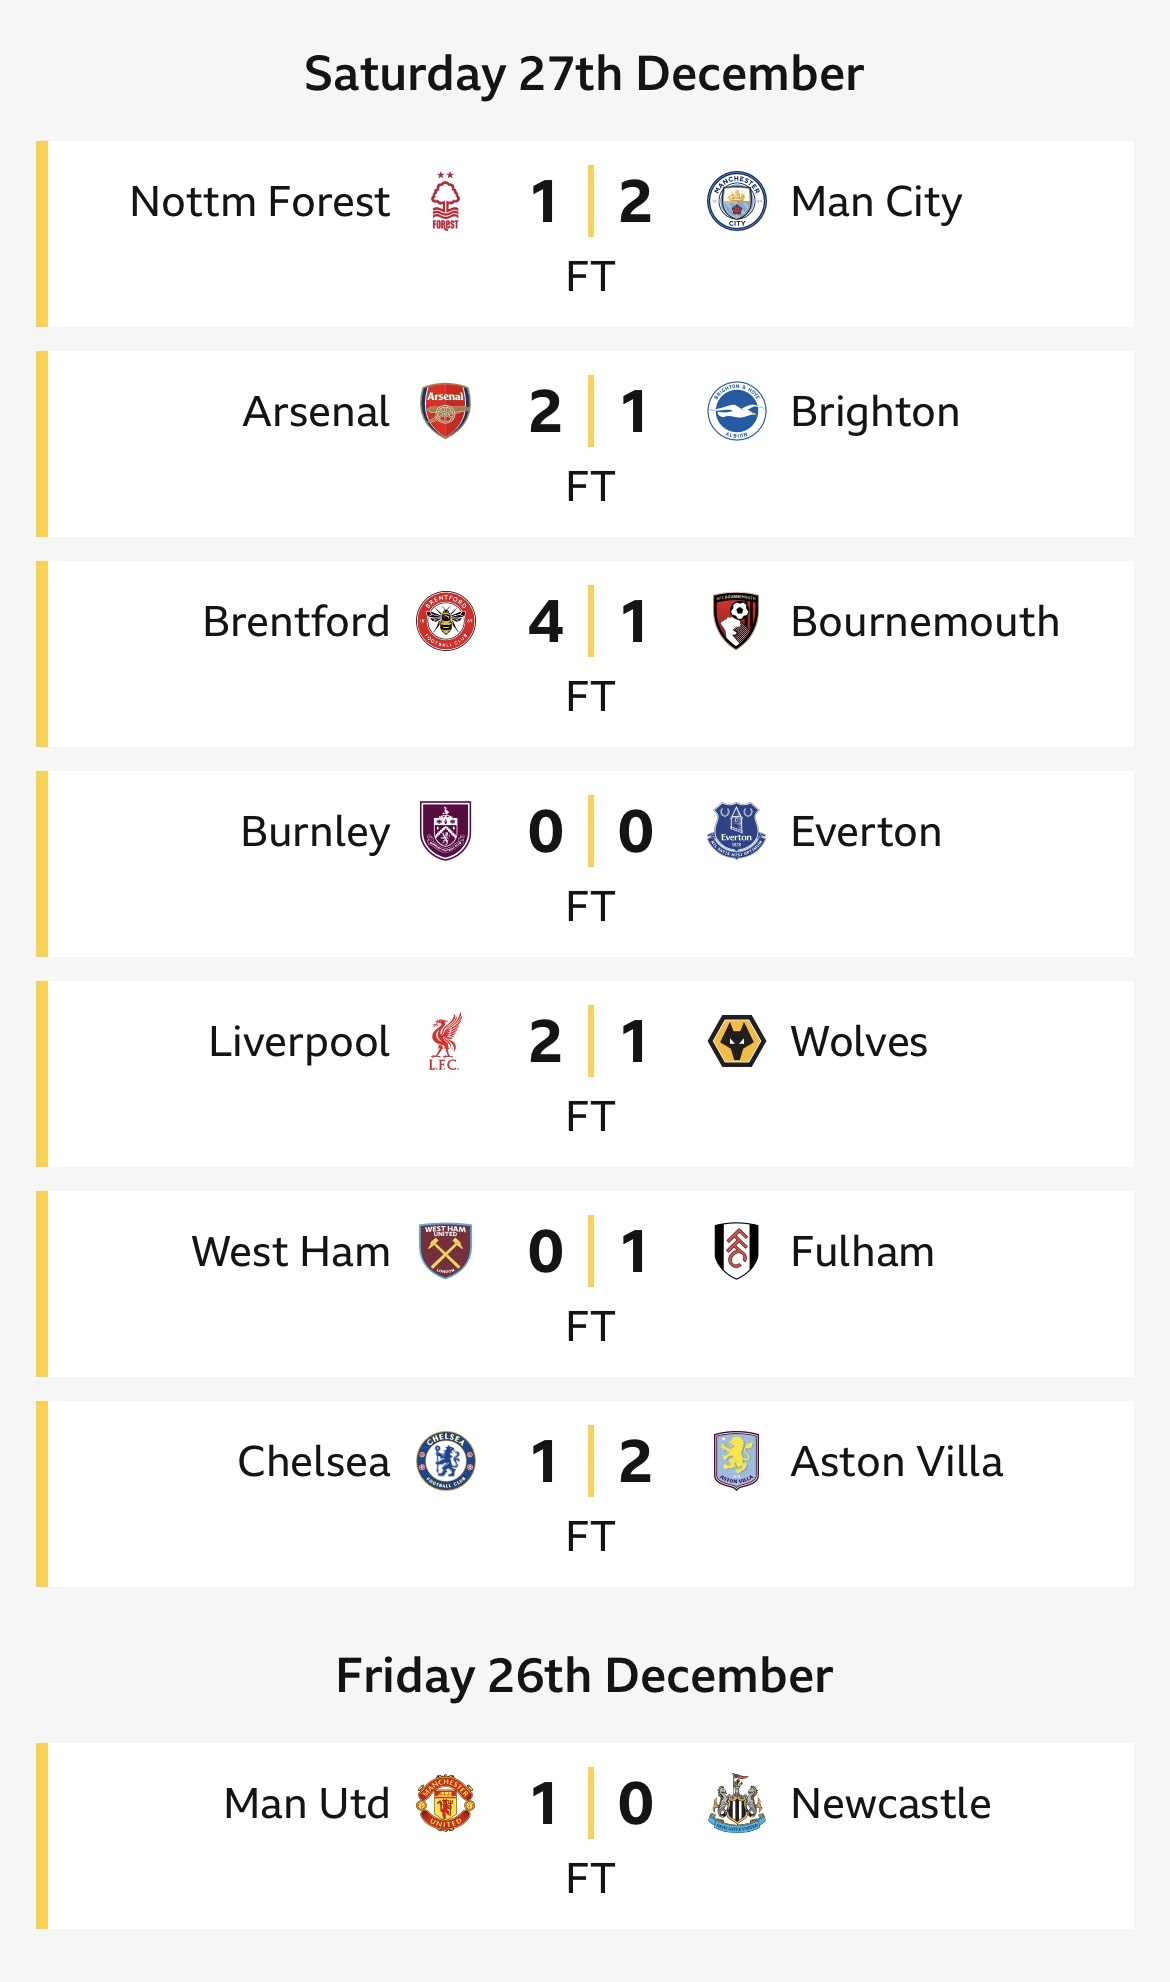Open Brentford vs Bournemouth 4-1 score

(x=590, y=621)
